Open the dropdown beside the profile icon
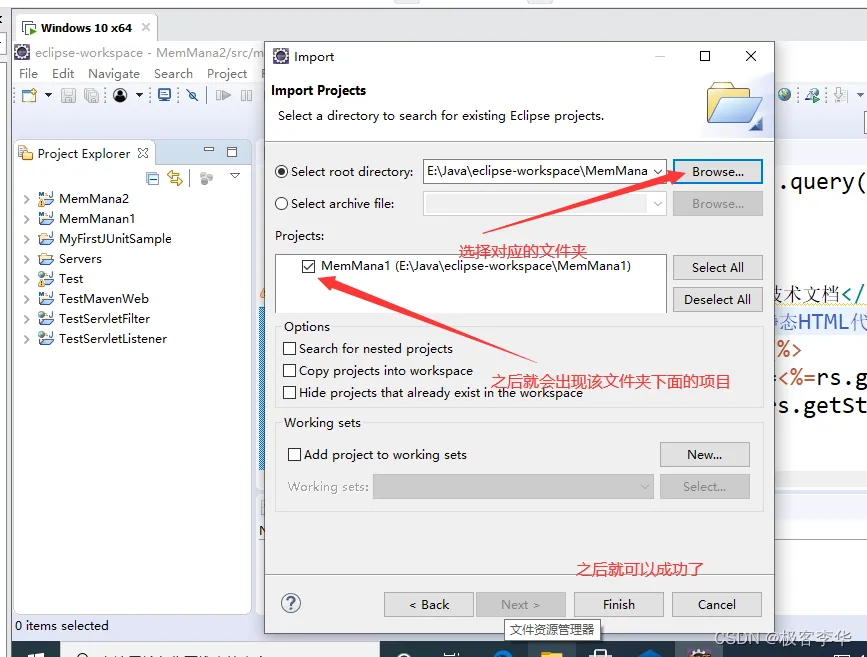 (x=139, y=95)
